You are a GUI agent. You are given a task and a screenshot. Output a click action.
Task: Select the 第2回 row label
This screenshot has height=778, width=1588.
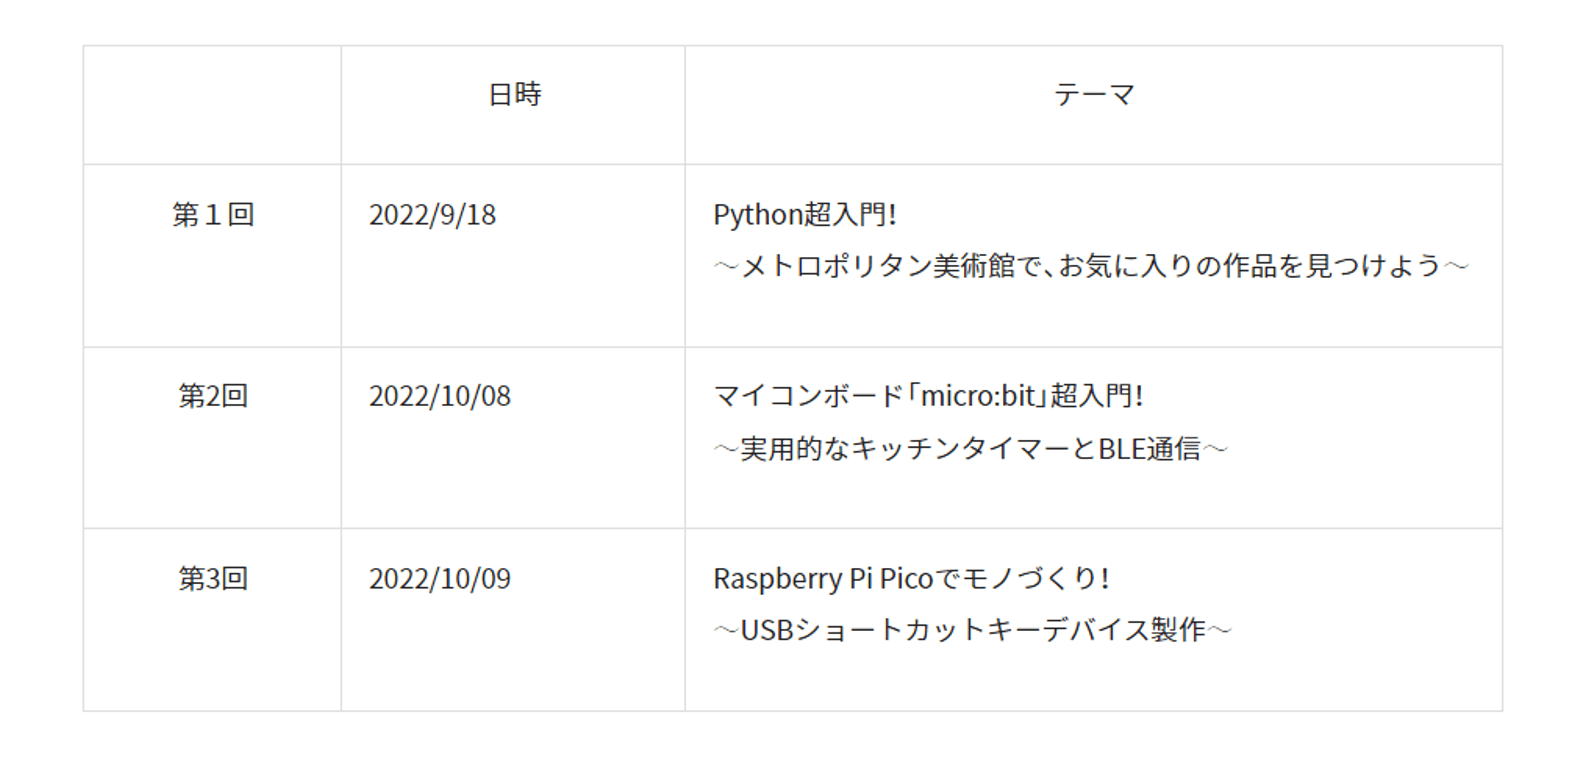pos(213,396)
